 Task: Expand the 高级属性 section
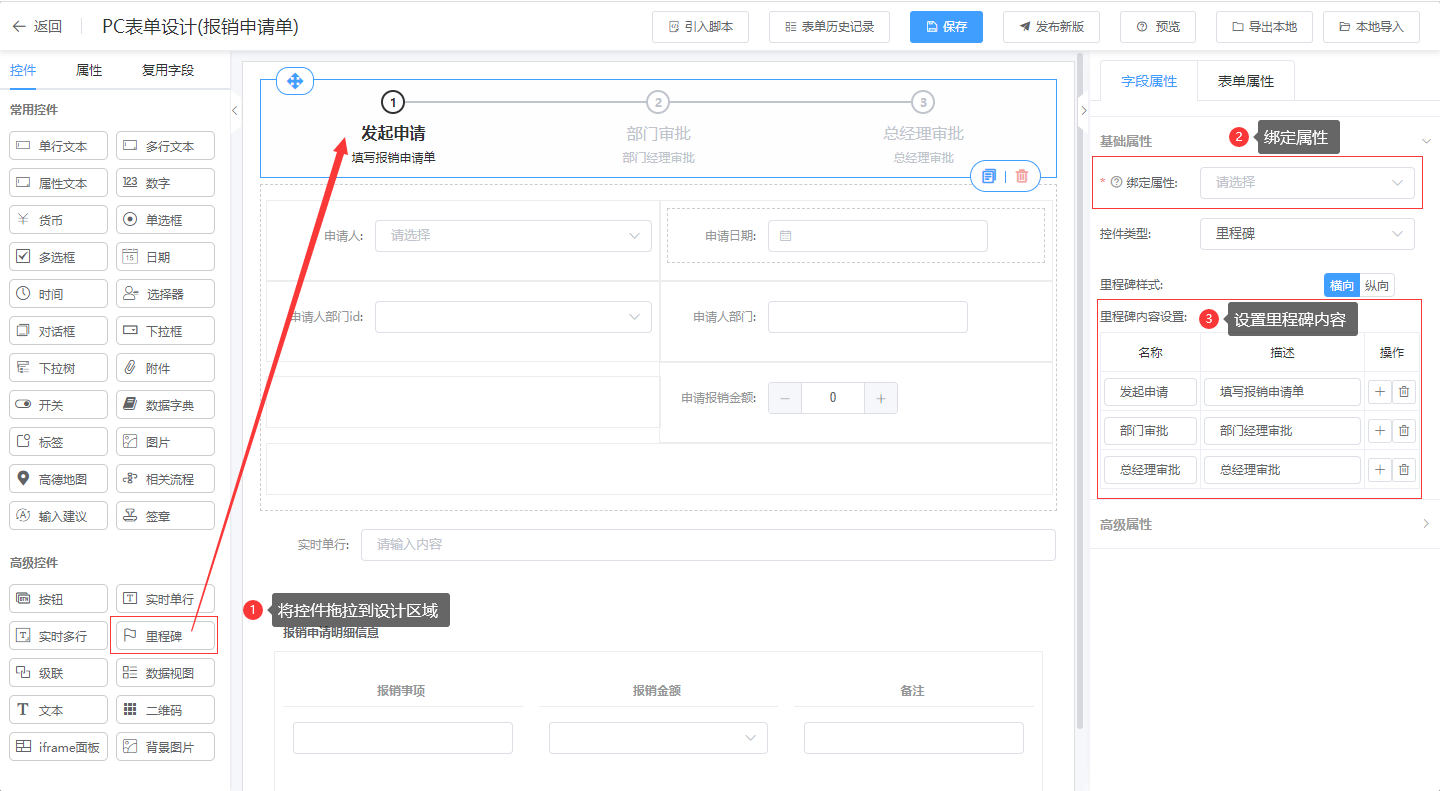point(1264,524)
